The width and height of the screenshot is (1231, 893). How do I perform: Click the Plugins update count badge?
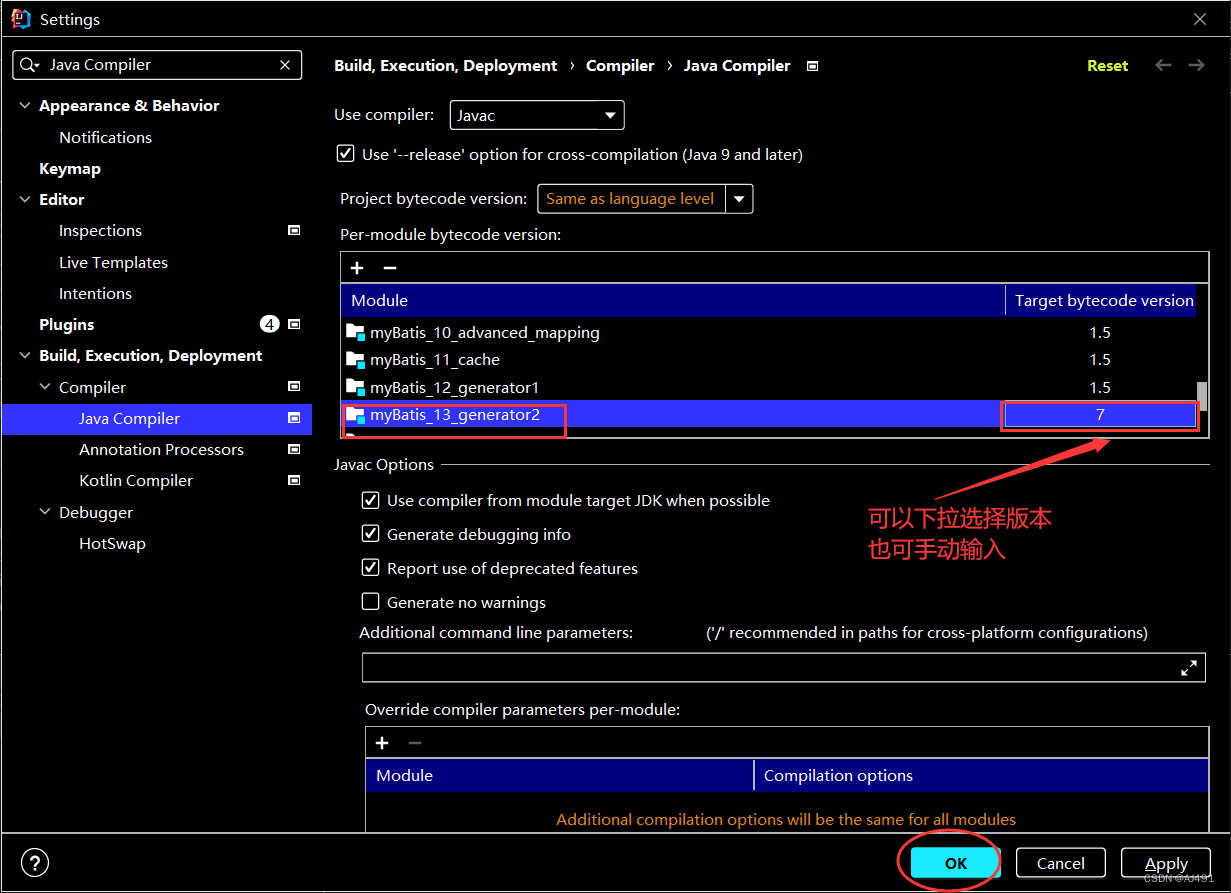pyautogui.click(x=269, y=324)
